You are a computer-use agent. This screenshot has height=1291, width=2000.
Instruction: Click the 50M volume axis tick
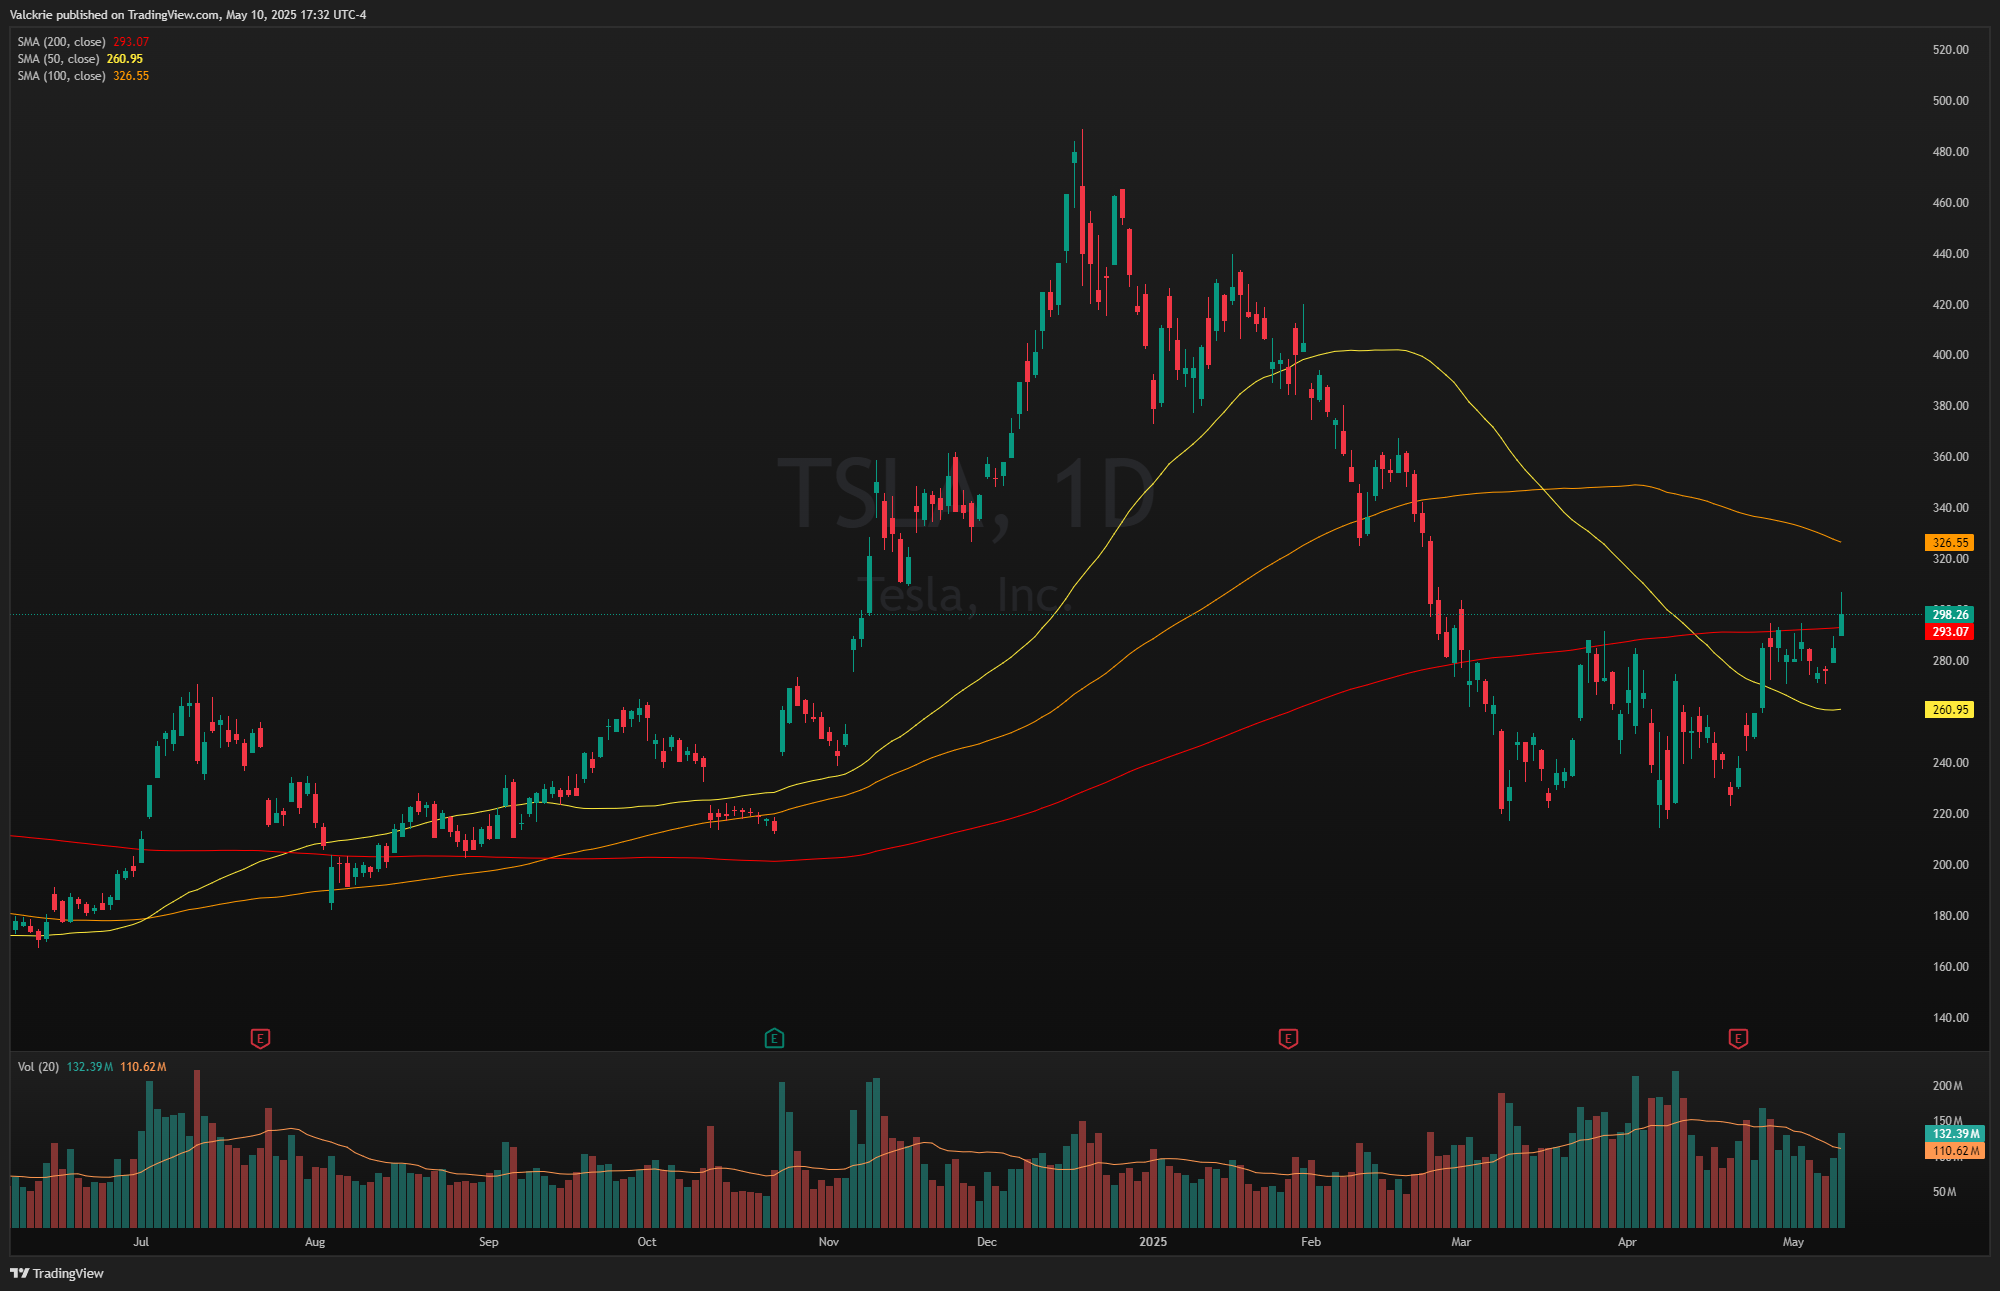pyautogui.click(x=1944, y=1192)
